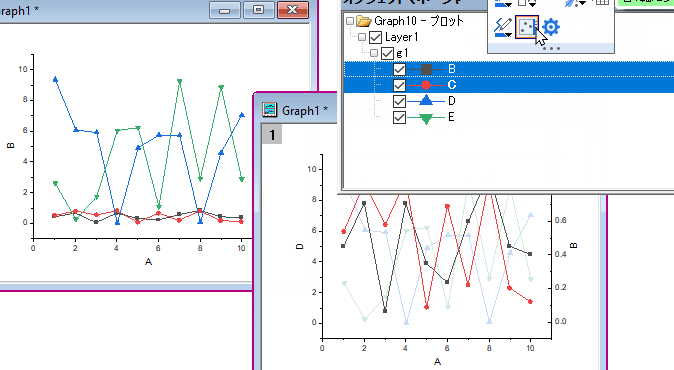674x370 pixels.
Task: Select plot D row in Object Manager
Action: tap(509, 101)
